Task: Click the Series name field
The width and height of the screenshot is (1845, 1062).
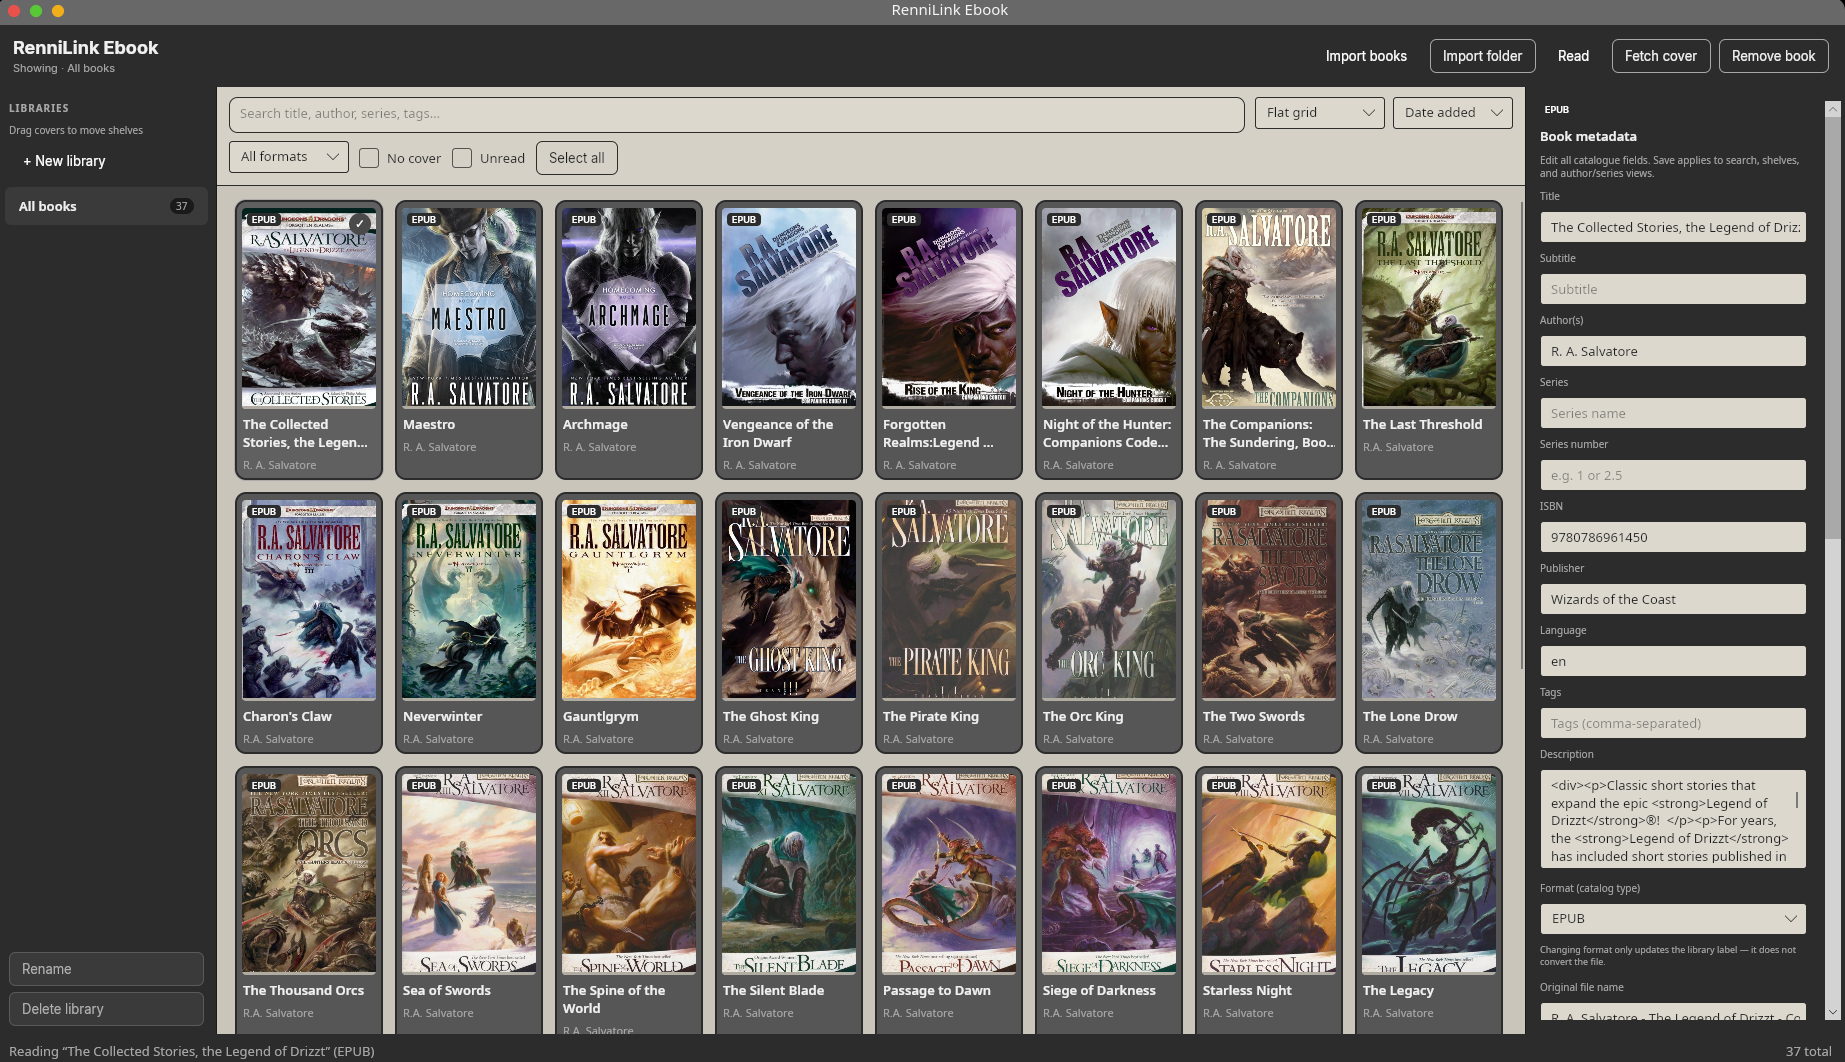Action: (1673, 413)
